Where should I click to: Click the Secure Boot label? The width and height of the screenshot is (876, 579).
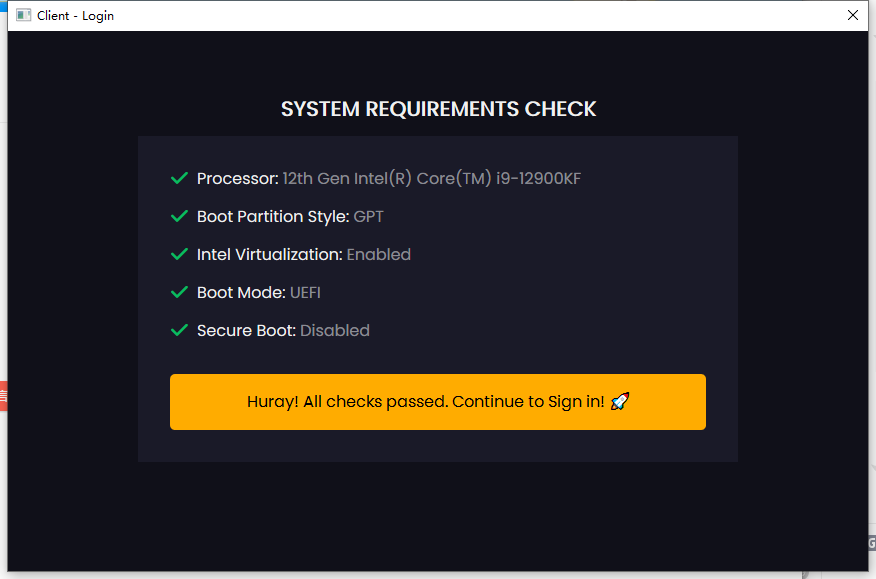point(246,331)
